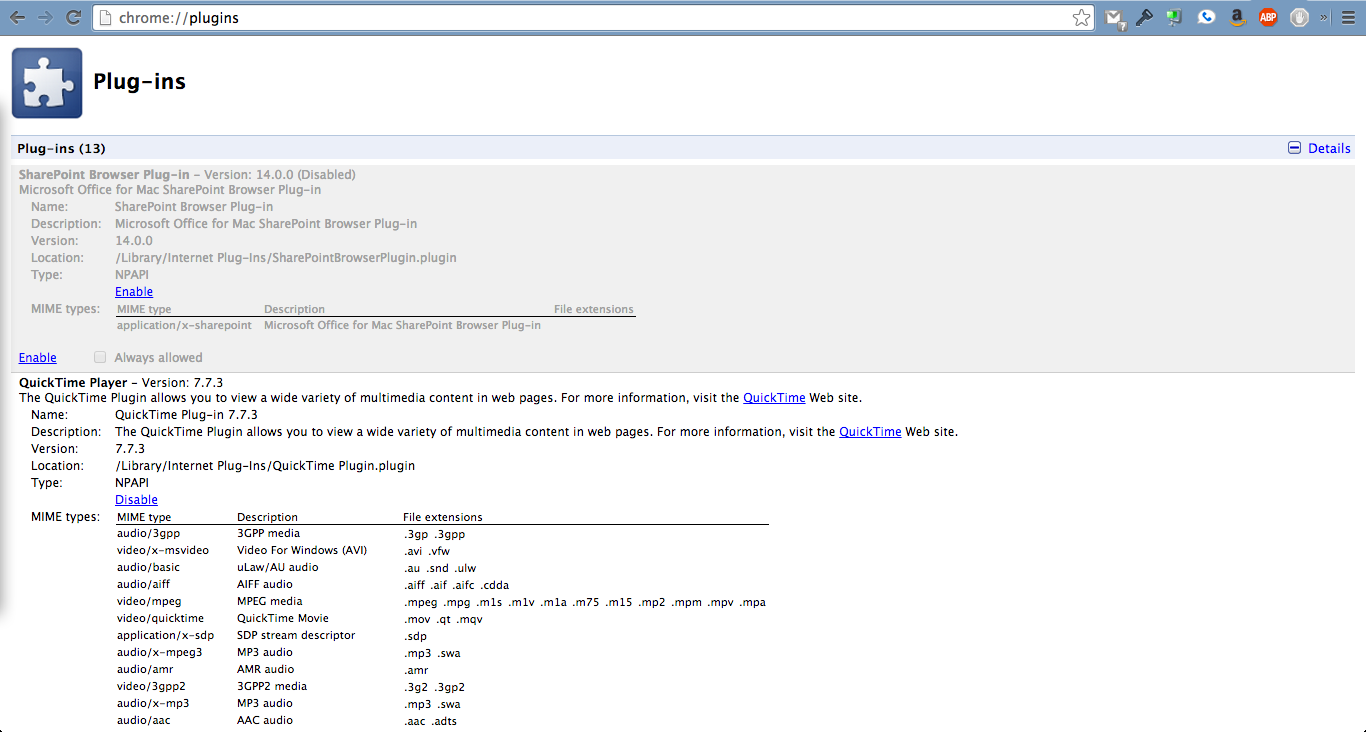The width and height of the screenshot is (1366, 732).
Task: Click the key-shaped password extension icon
Action: point(1145,17)
